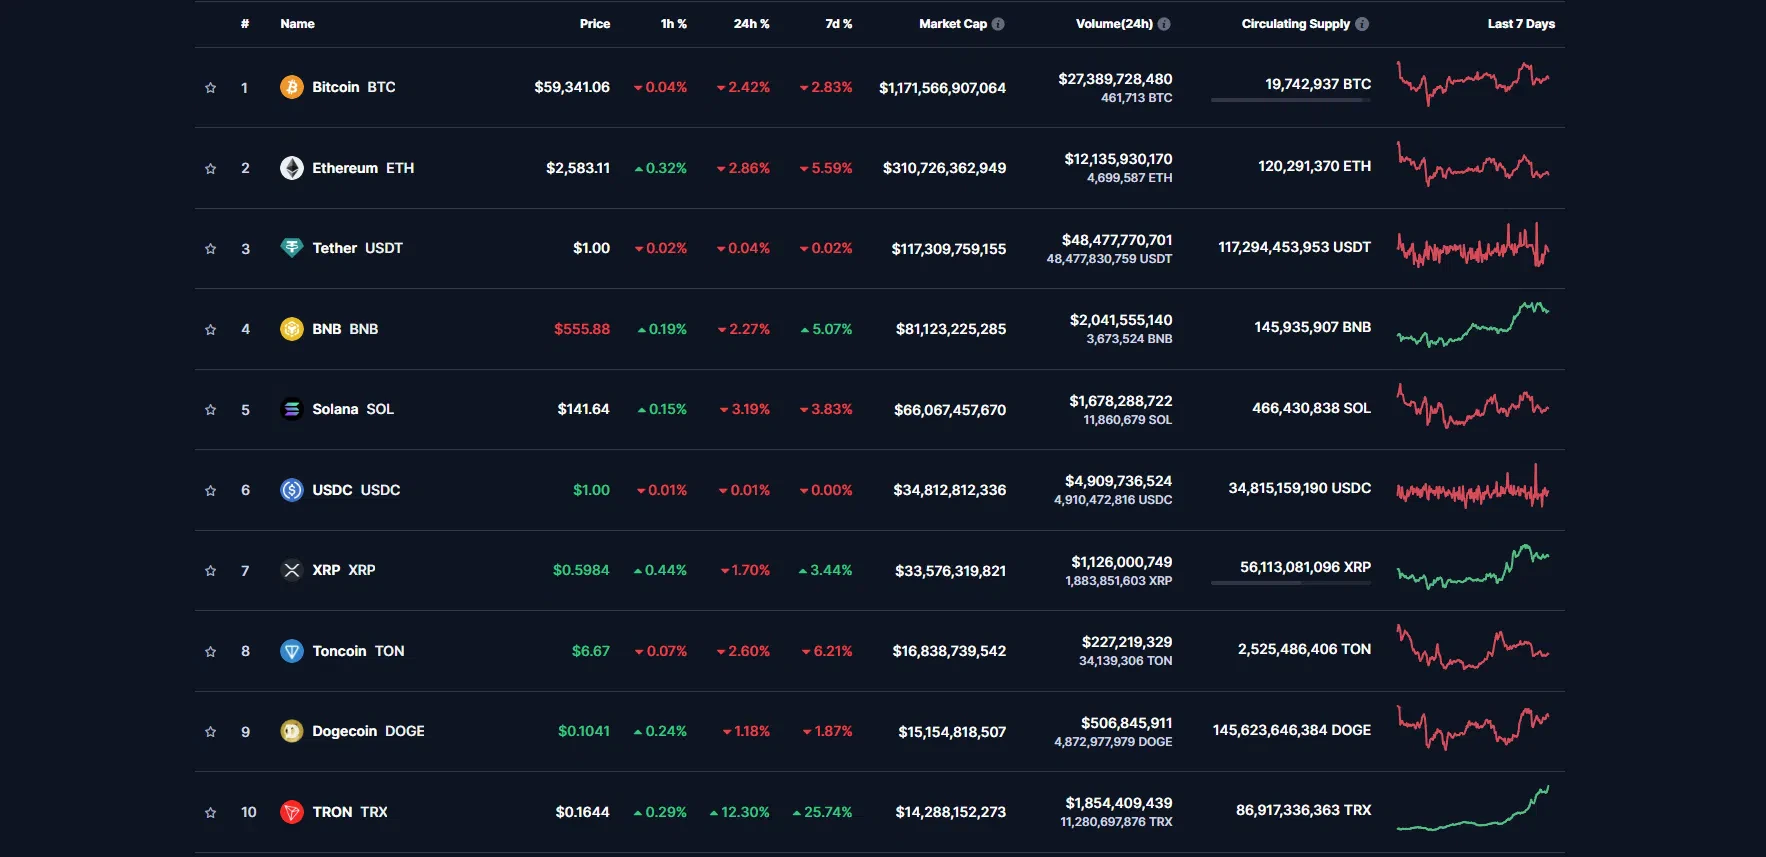Click TRON 24h change 12.30%
The height and width of the screenshot is (857, 1766).
pos(740,812)
